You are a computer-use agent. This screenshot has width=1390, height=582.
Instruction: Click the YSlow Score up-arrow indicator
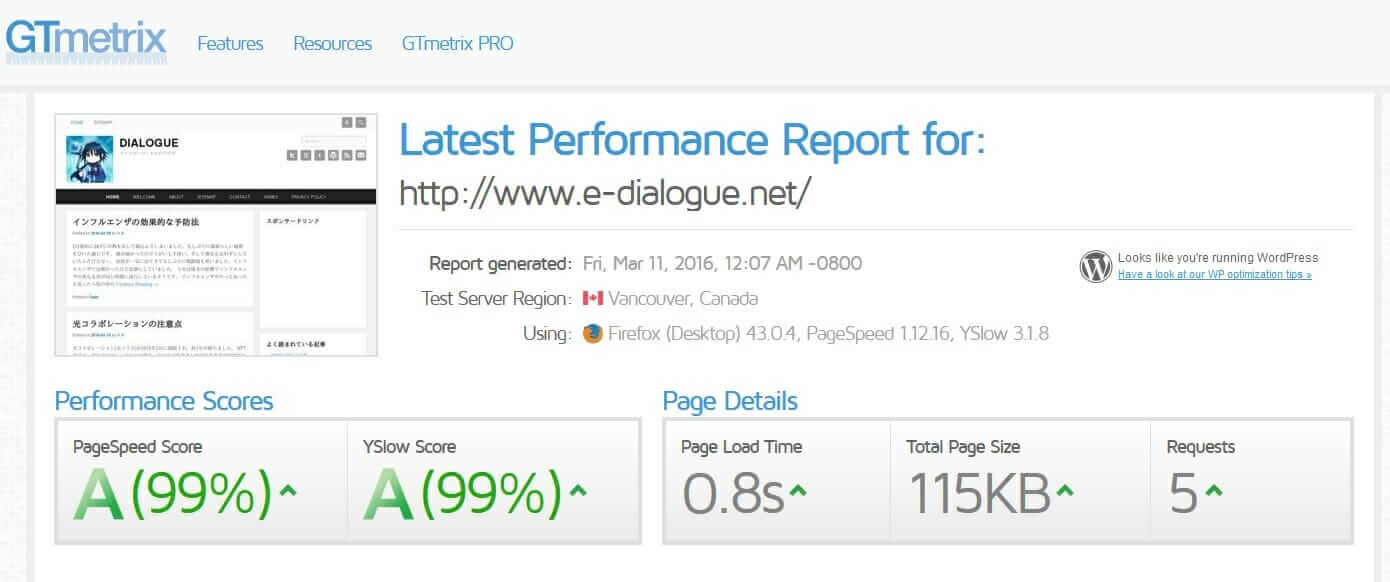577,491
